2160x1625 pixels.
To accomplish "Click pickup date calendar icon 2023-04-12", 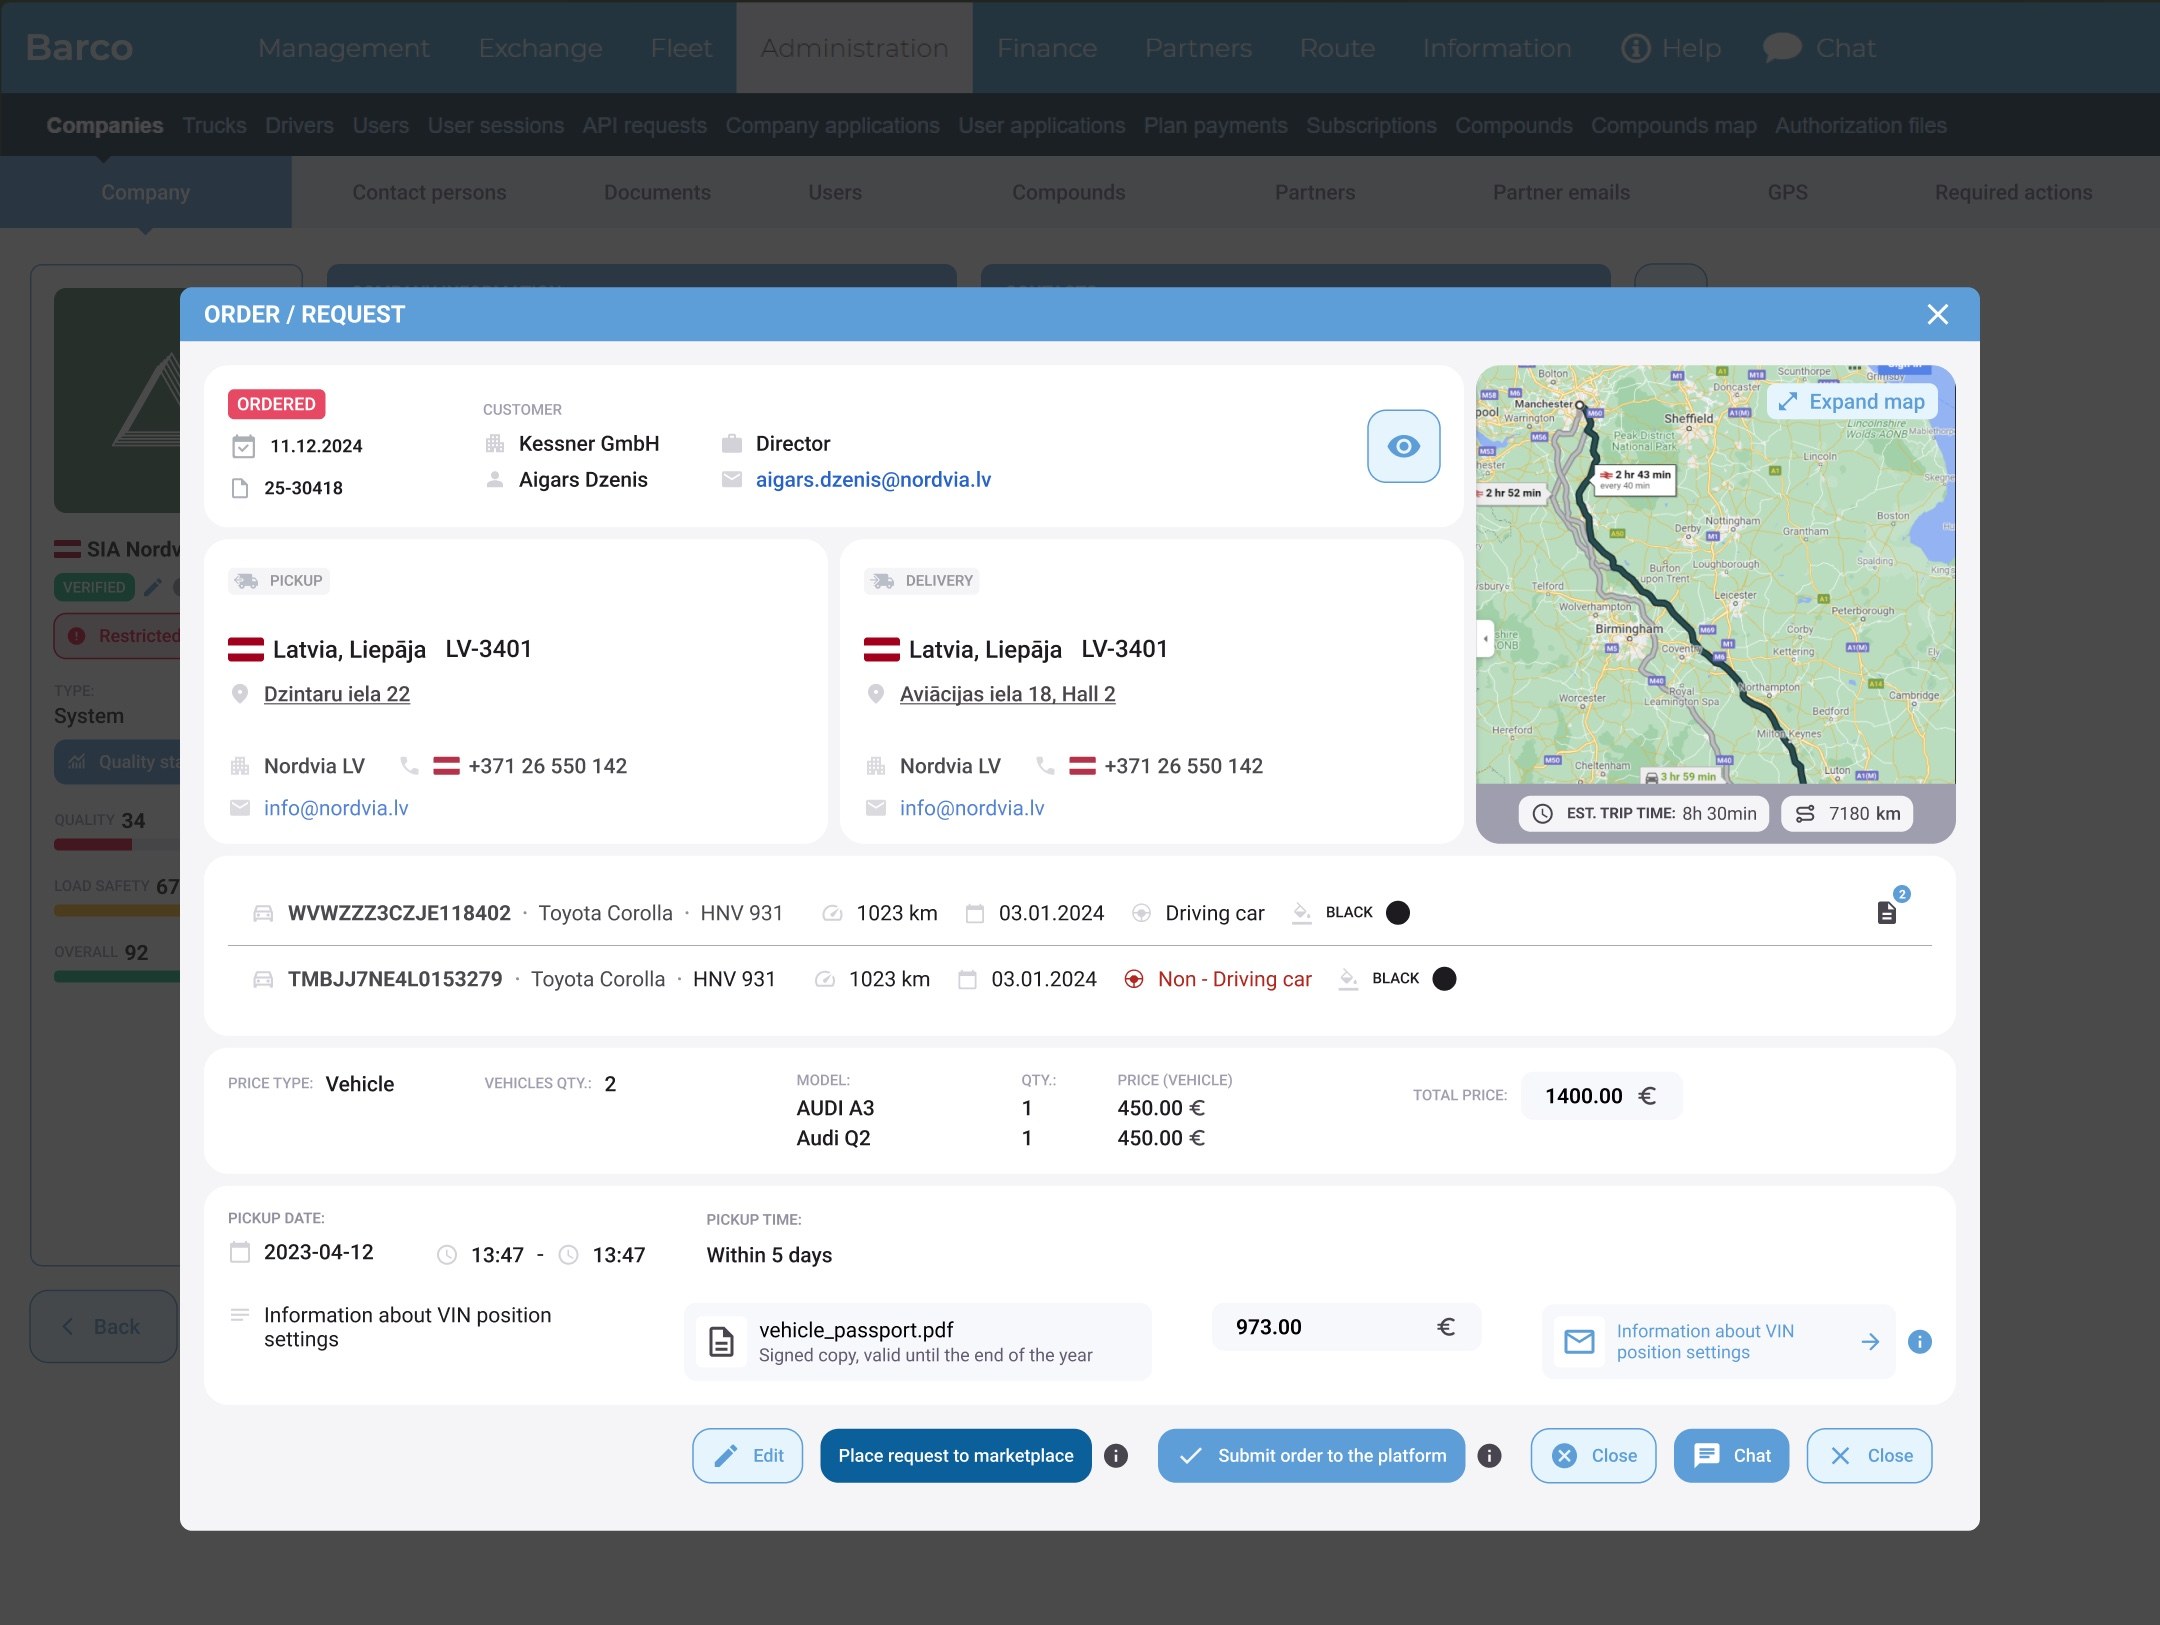I will (x=240, y=1252).
